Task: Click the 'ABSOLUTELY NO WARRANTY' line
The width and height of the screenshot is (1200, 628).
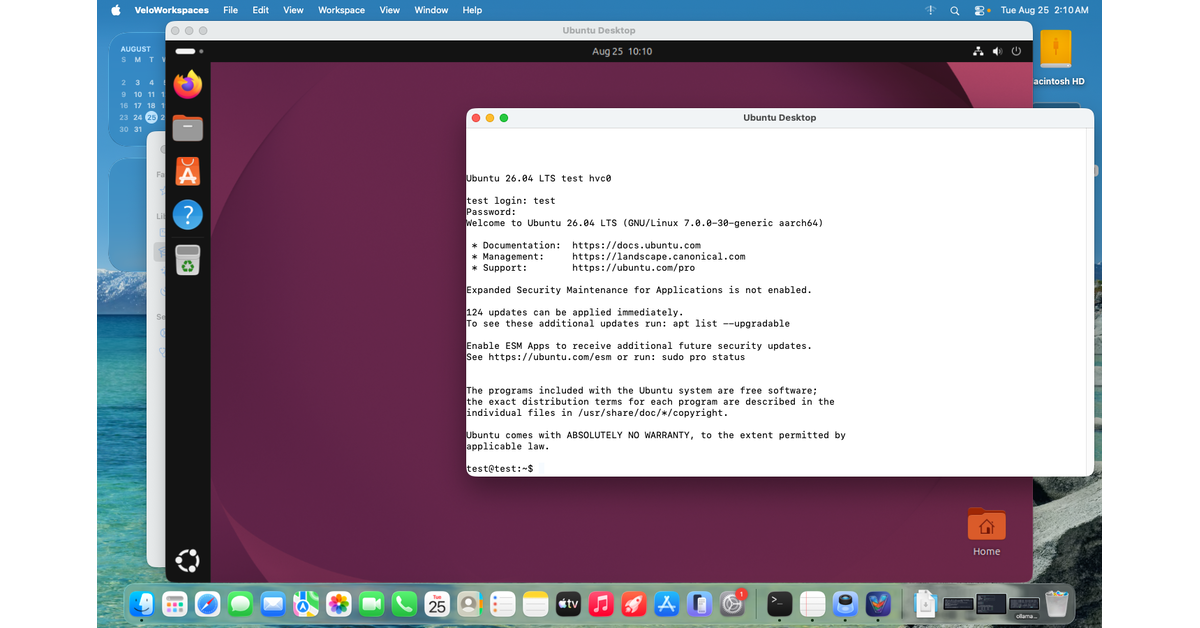Action: coord(656,436)
